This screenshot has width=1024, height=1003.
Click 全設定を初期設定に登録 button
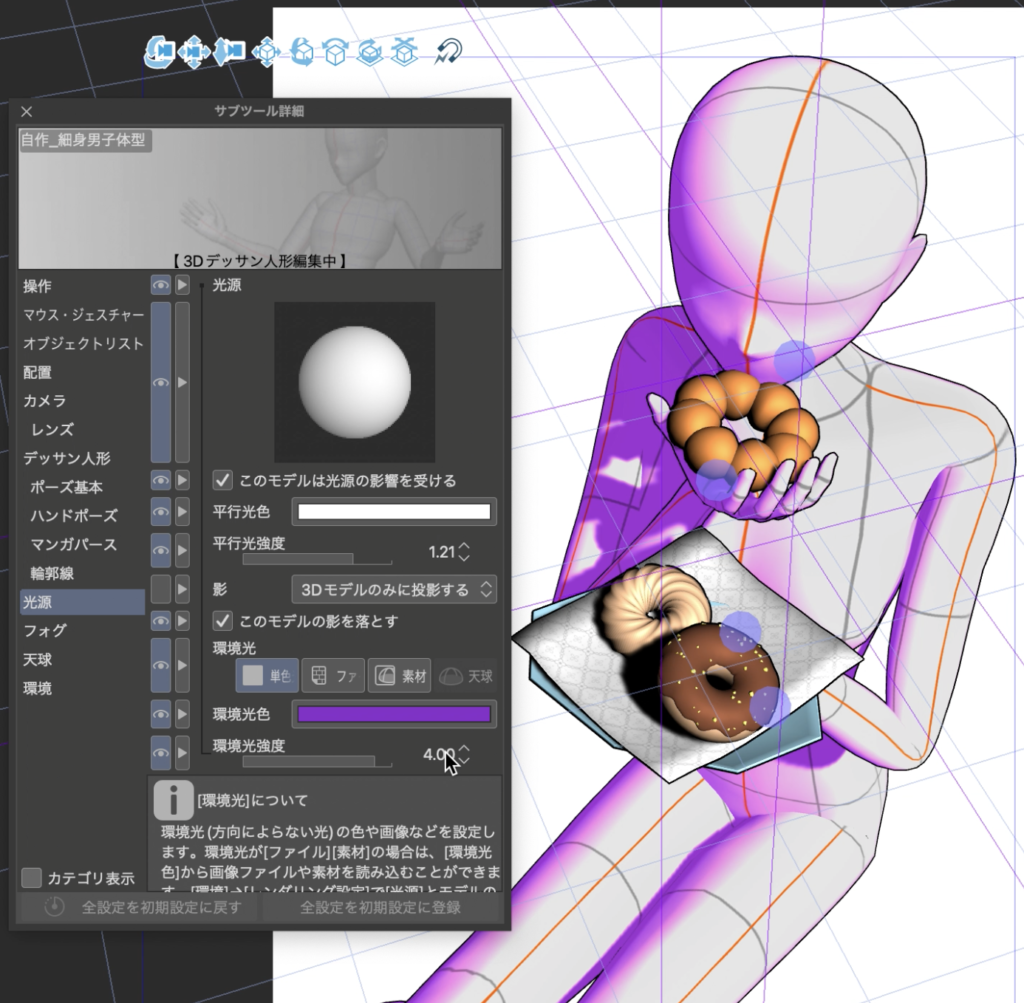(x=381, y=908)
